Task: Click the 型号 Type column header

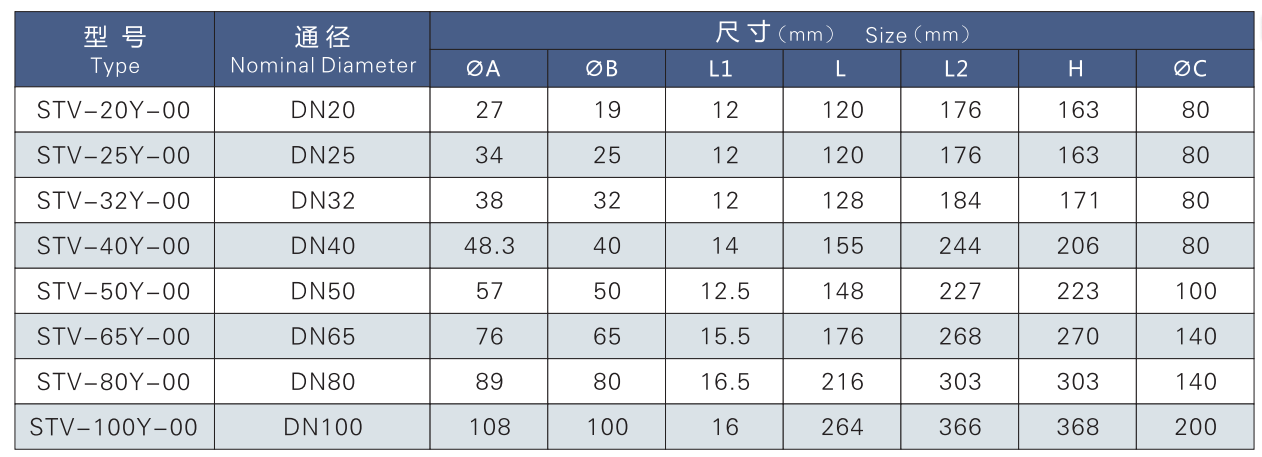Action: click(x=115, y=50)
